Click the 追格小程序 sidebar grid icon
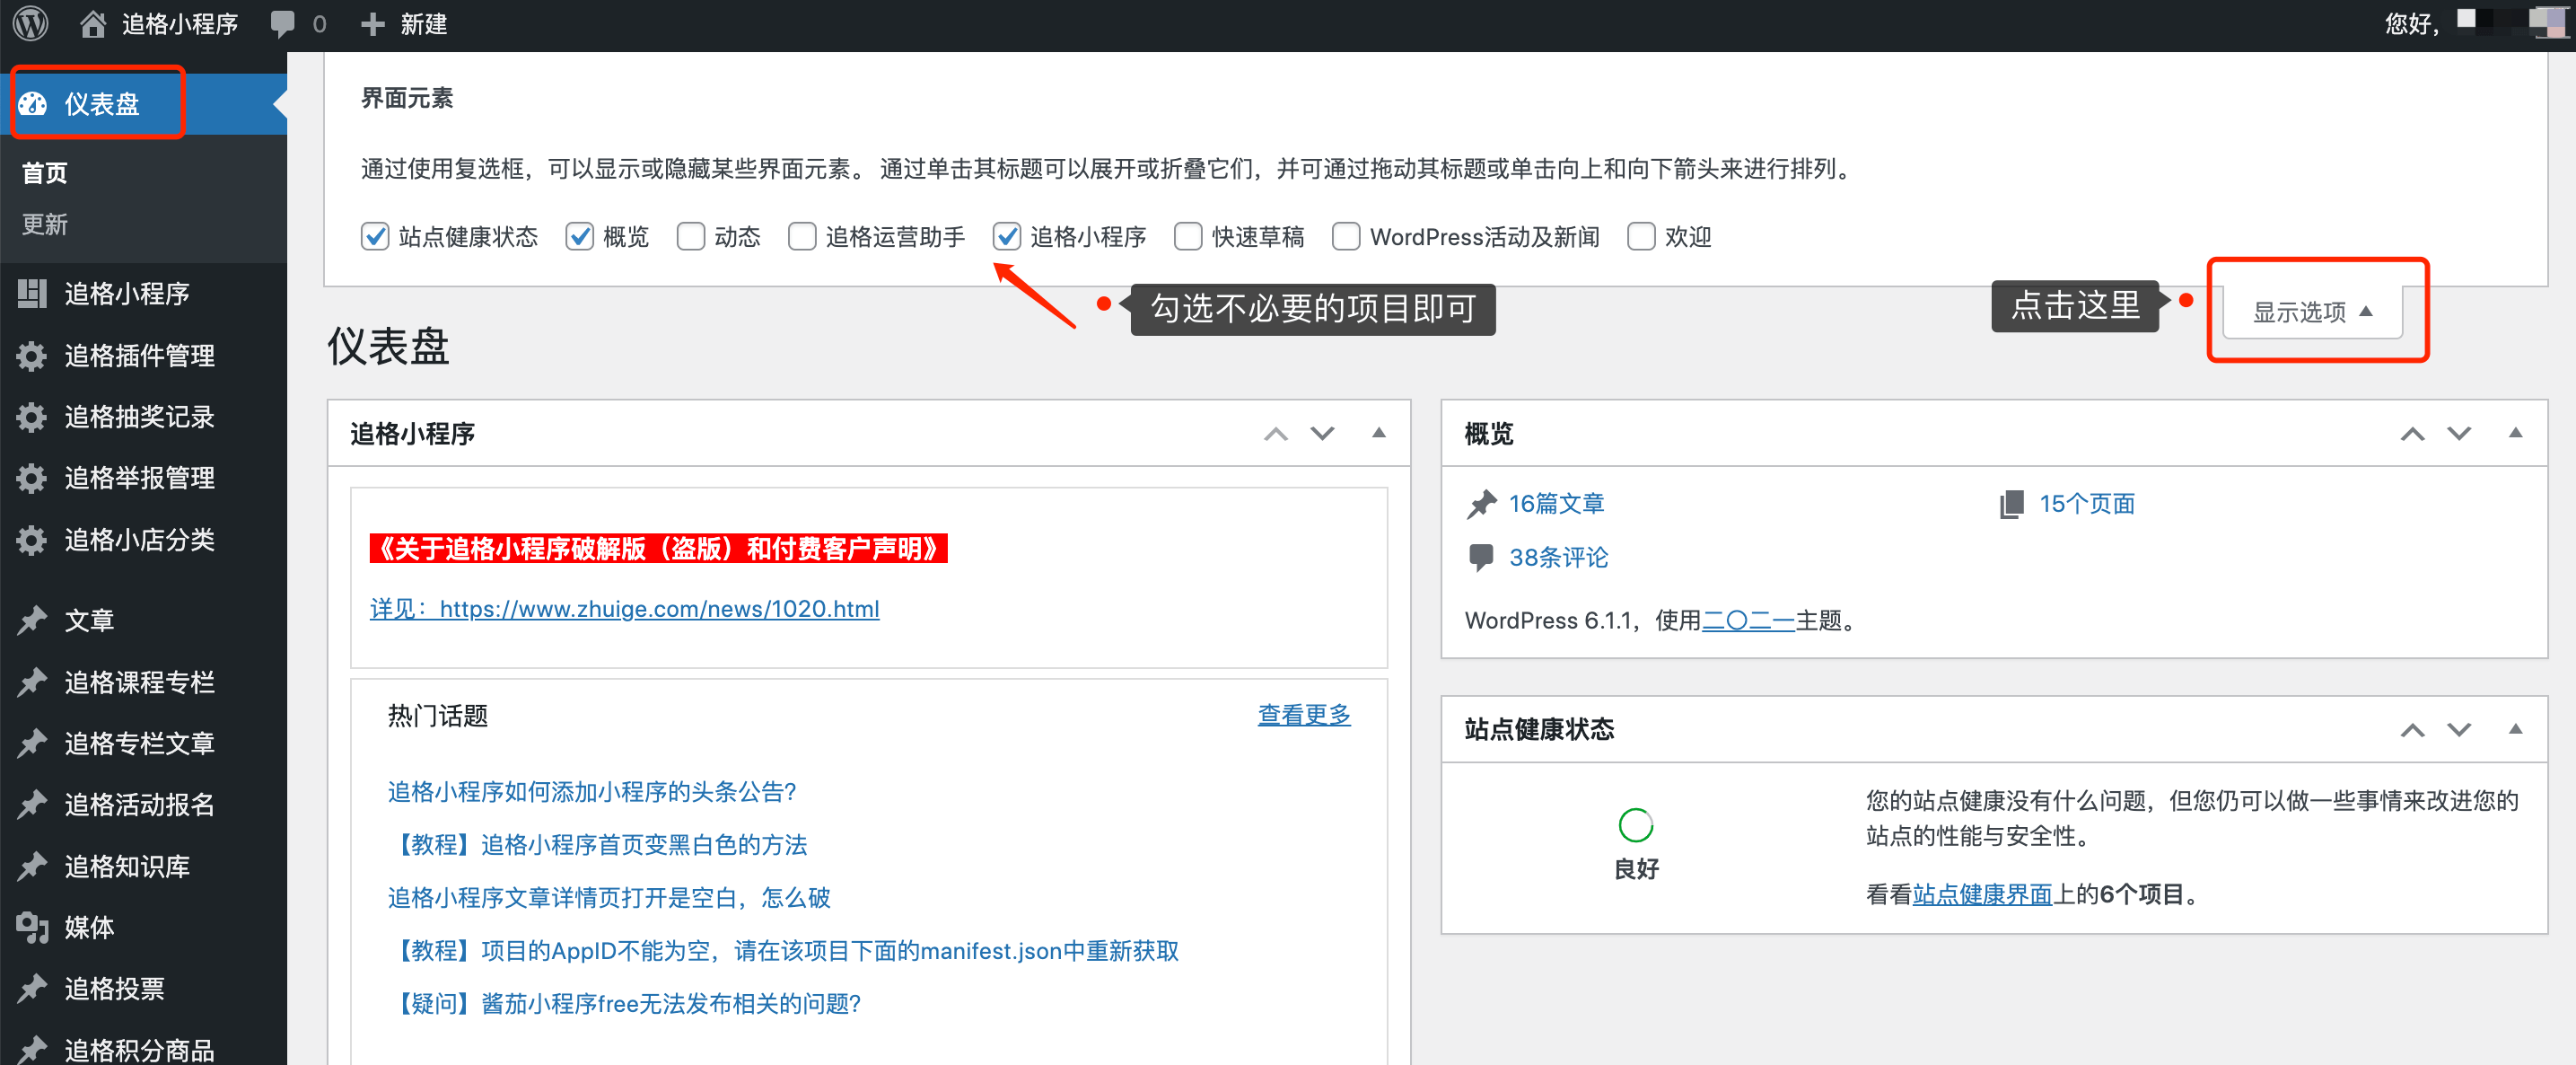 pos(32,294)
